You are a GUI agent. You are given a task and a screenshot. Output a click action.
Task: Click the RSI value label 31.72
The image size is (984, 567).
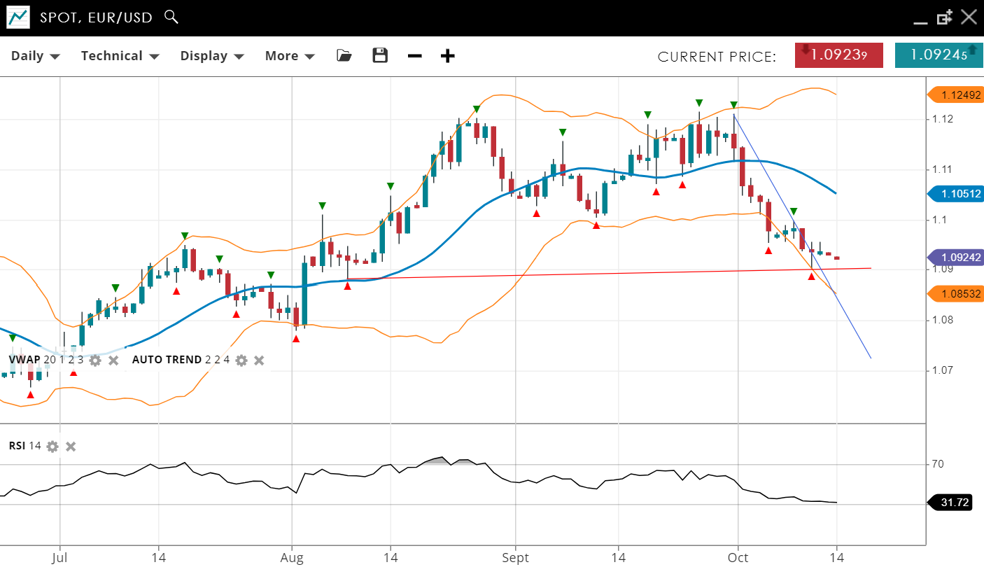click(955, 502)
